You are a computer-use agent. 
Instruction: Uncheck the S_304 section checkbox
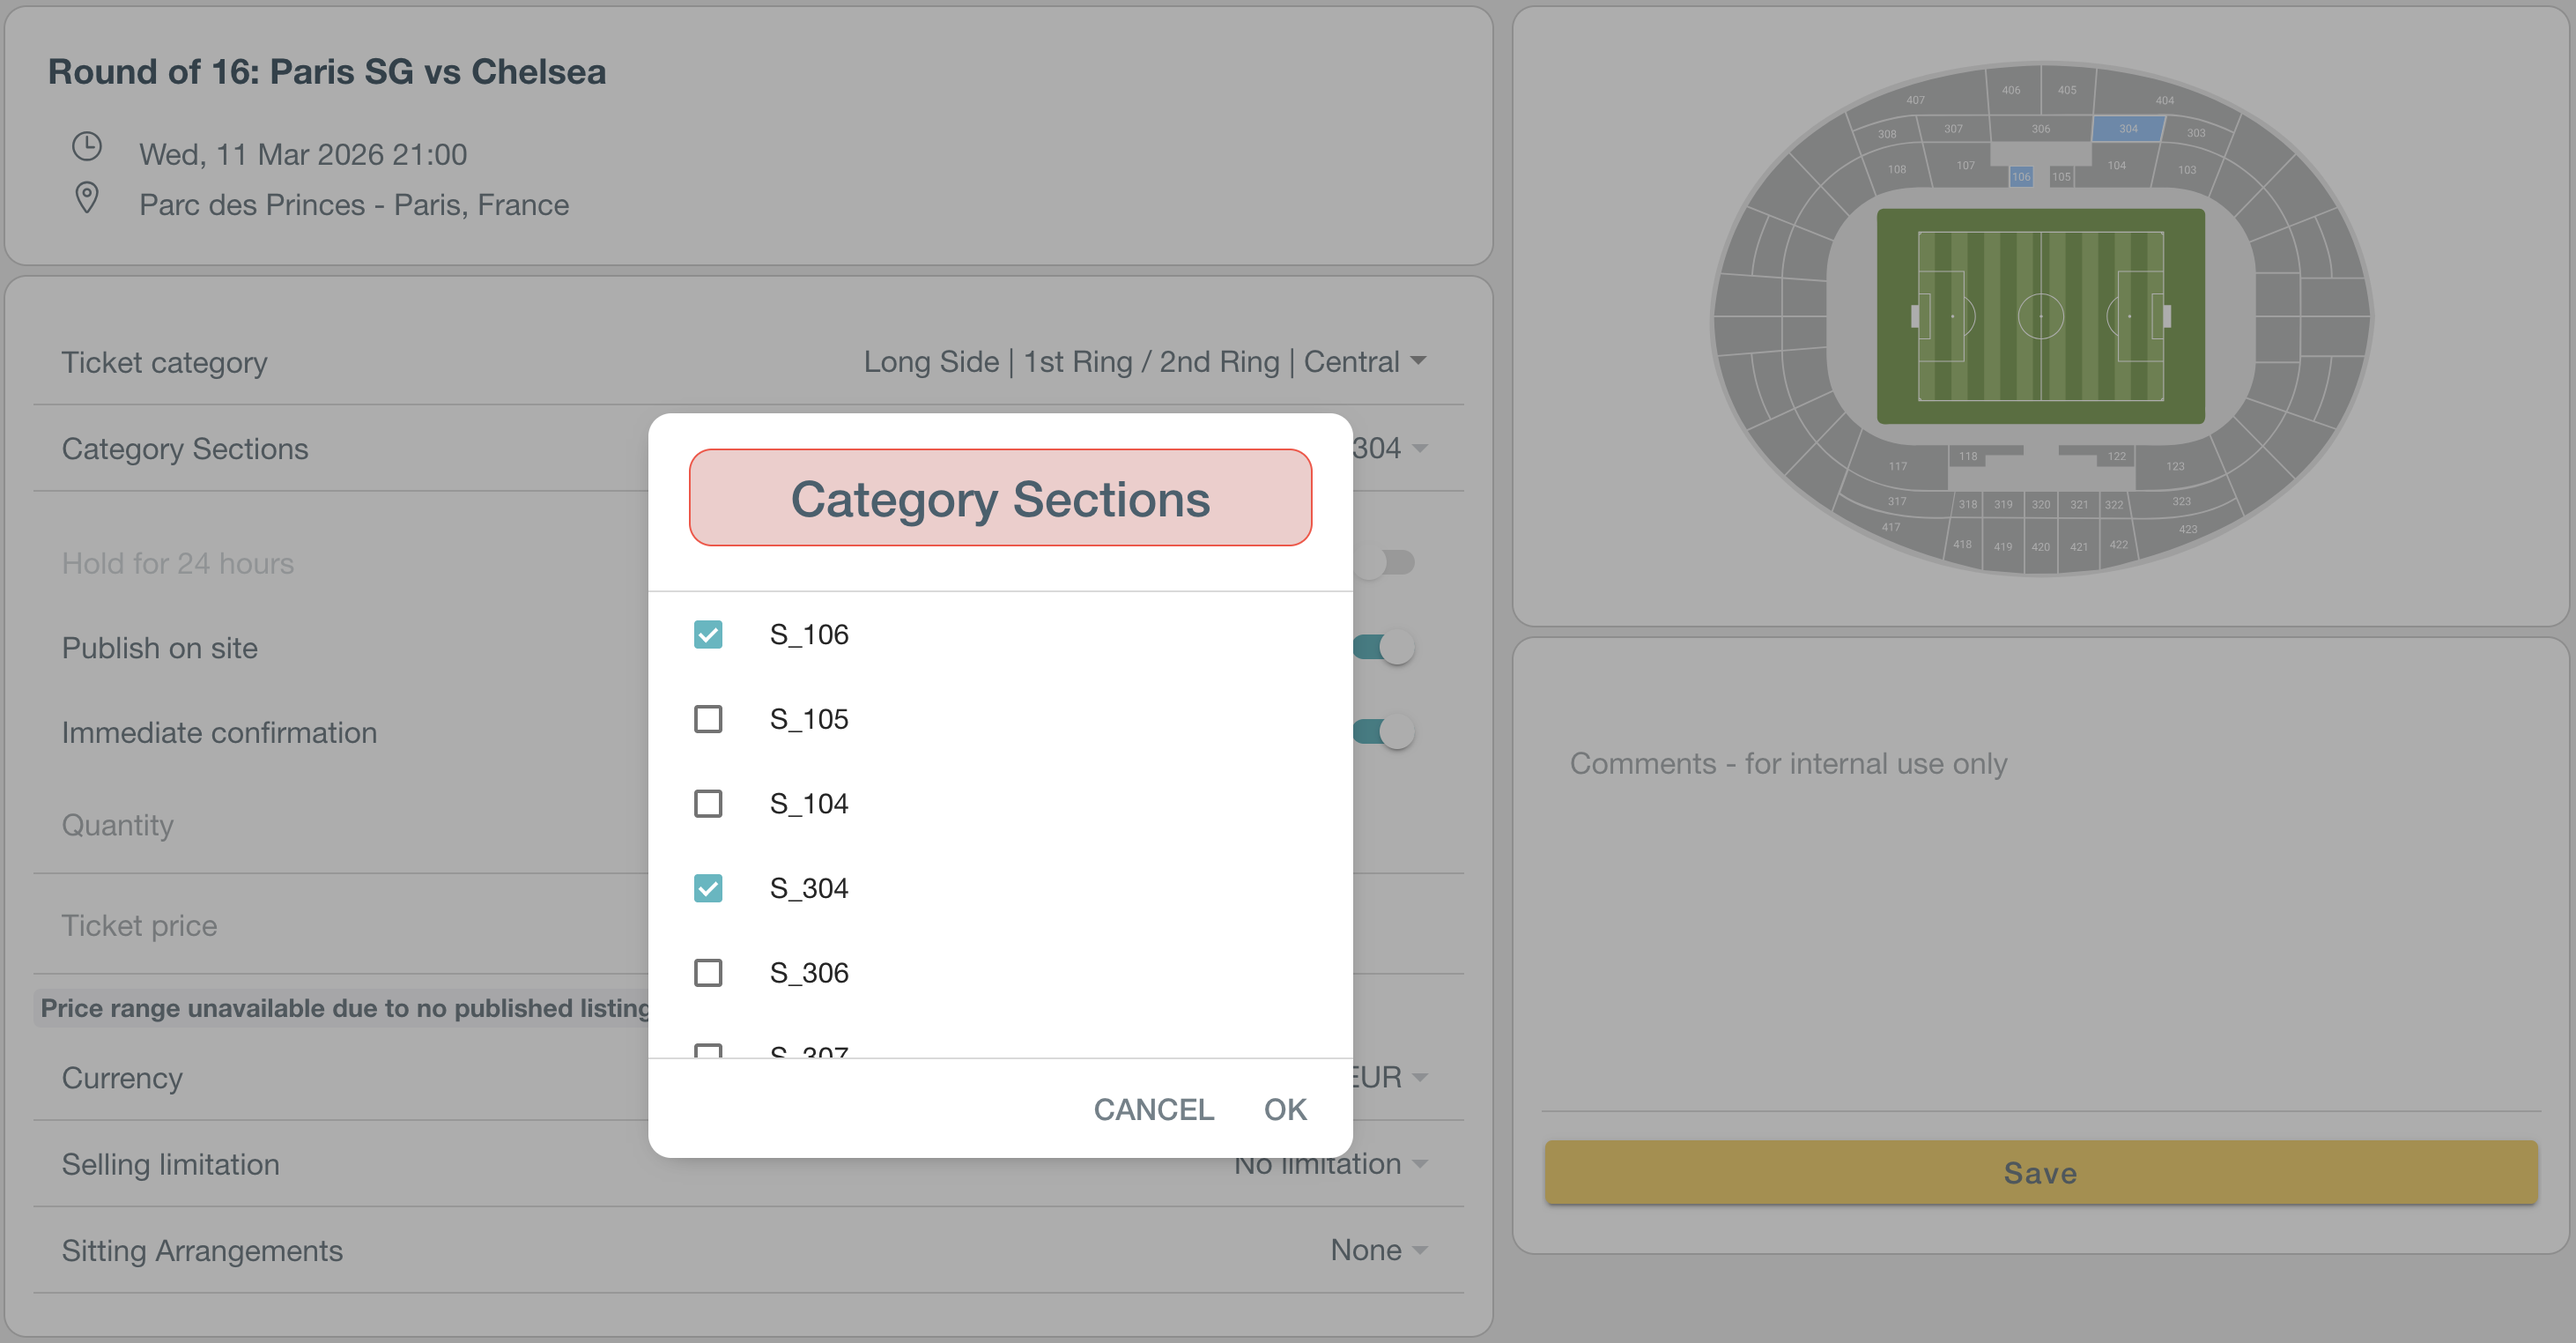click(x=708, y=888)
